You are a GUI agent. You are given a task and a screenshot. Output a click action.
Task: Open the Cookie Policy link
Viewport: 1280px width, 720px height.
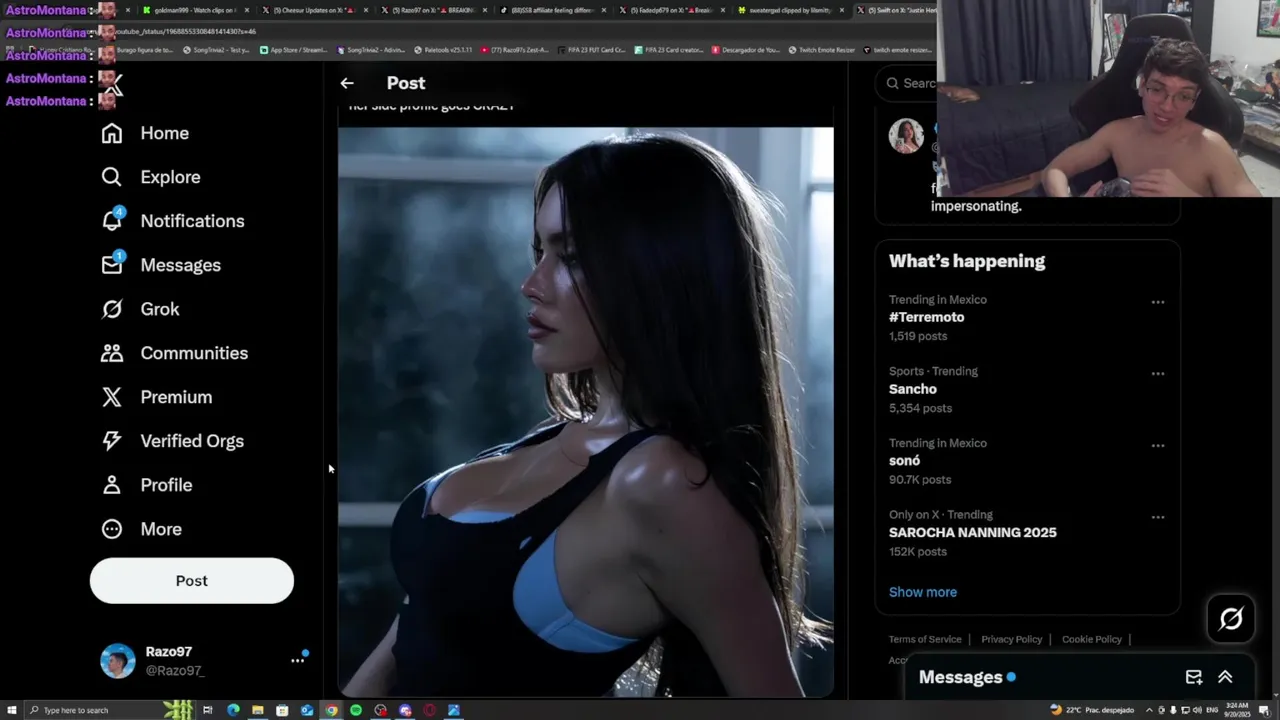tap(1091, 639)
